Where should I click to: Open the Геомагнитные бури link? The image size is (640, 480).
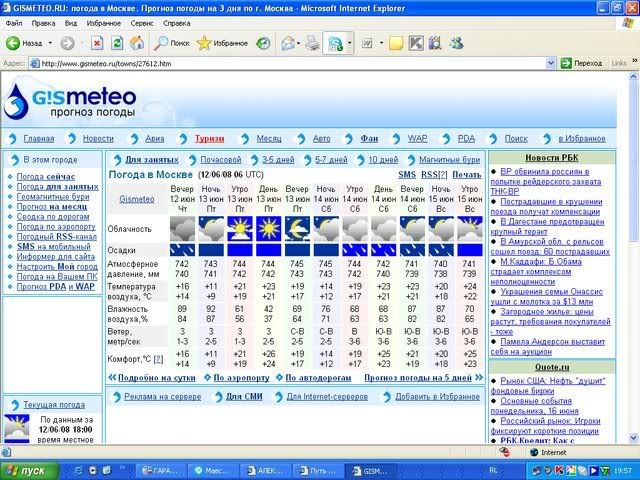[x=53, y=197]
